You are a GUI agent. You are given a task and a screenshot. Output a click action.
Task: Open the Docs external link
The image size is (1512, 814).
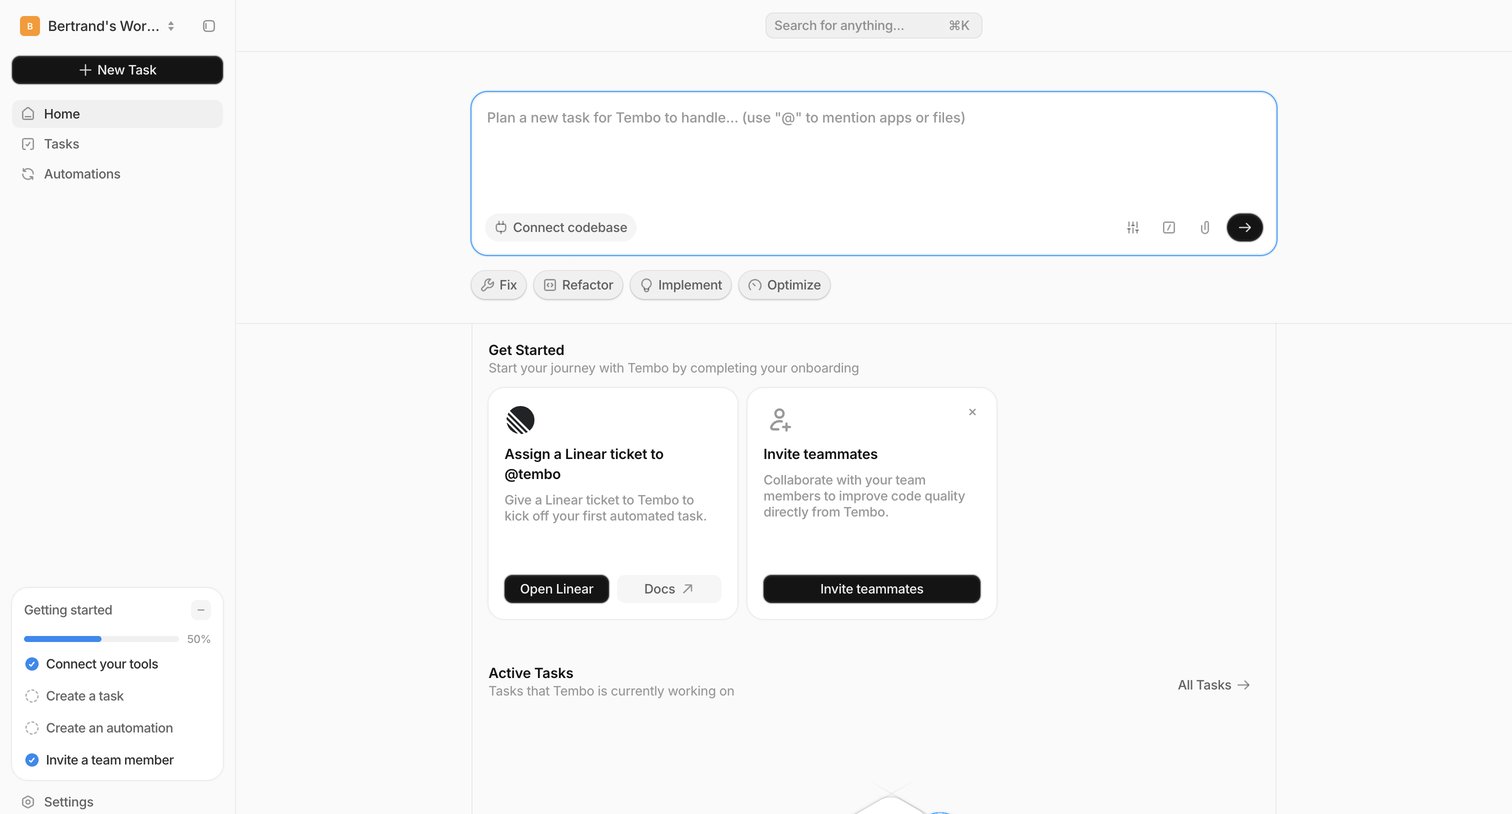[x=669, y=589]
